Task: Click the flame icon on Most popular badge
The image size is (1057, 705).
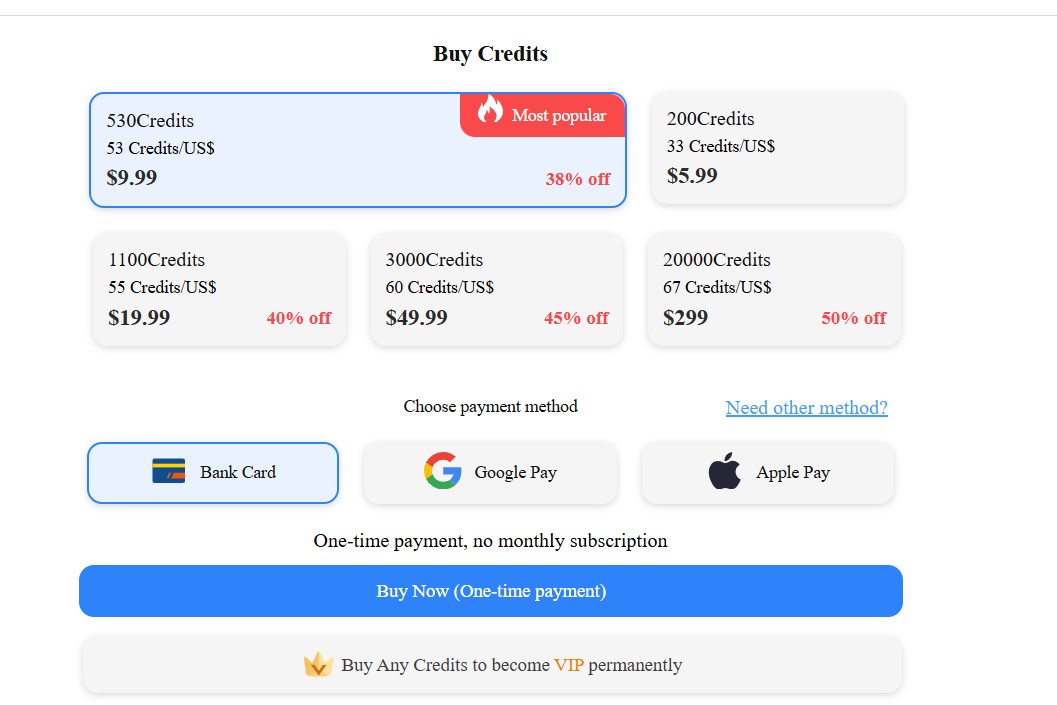Action: [x=490, y=109]
